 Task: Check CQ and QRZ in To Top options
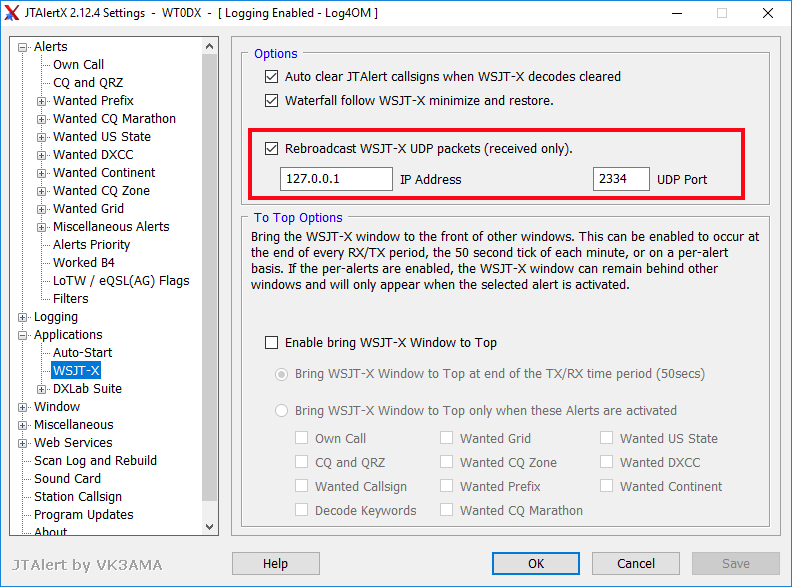(302, 462)
